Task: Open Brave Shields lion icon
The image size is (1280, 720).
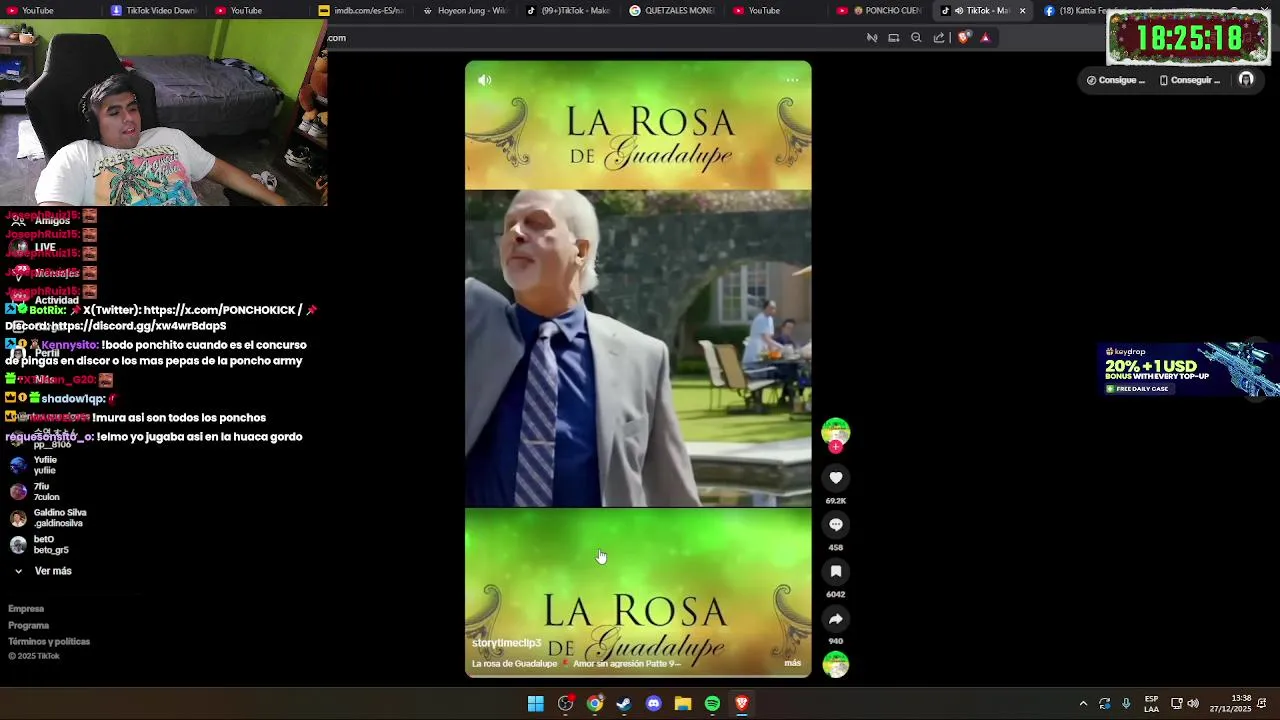Action: pos(964,38)
